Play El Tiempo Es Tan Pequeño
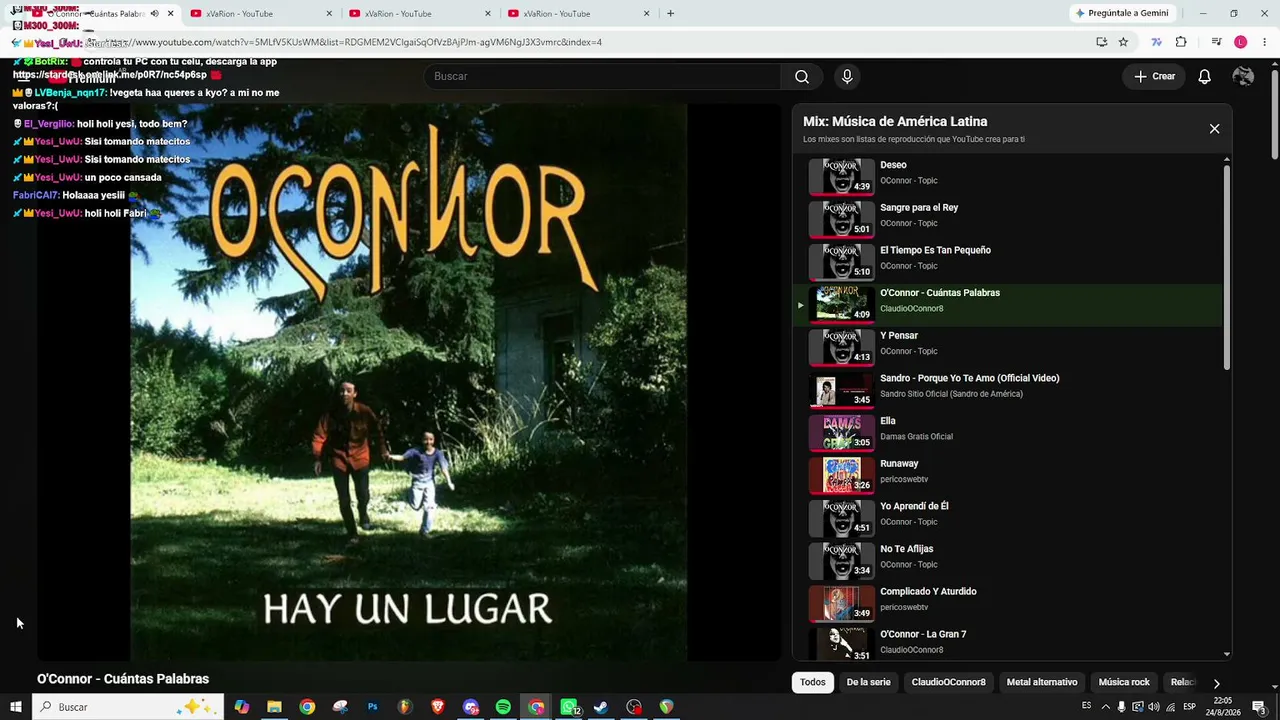 tap(1008, 262)
